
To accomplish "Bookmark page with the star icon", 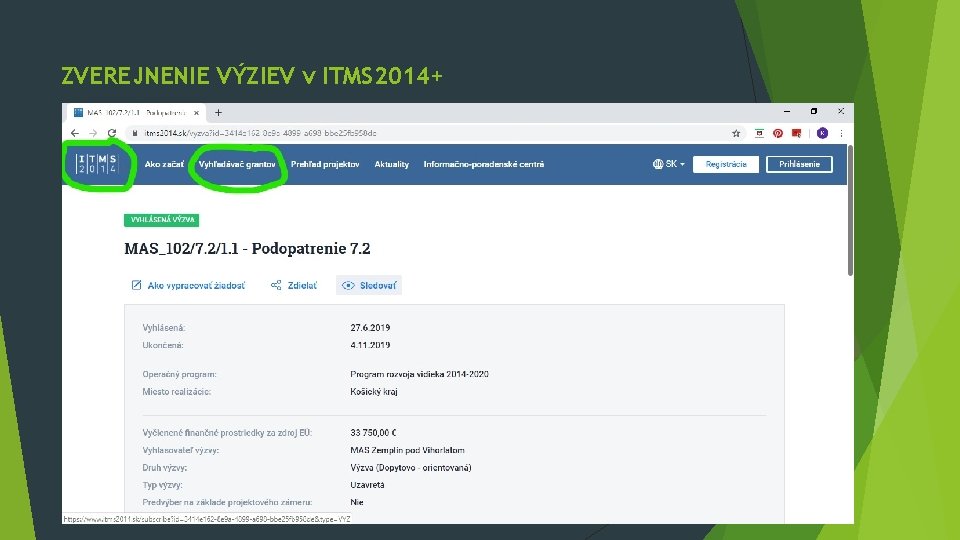I will click(x=736, y=133).
